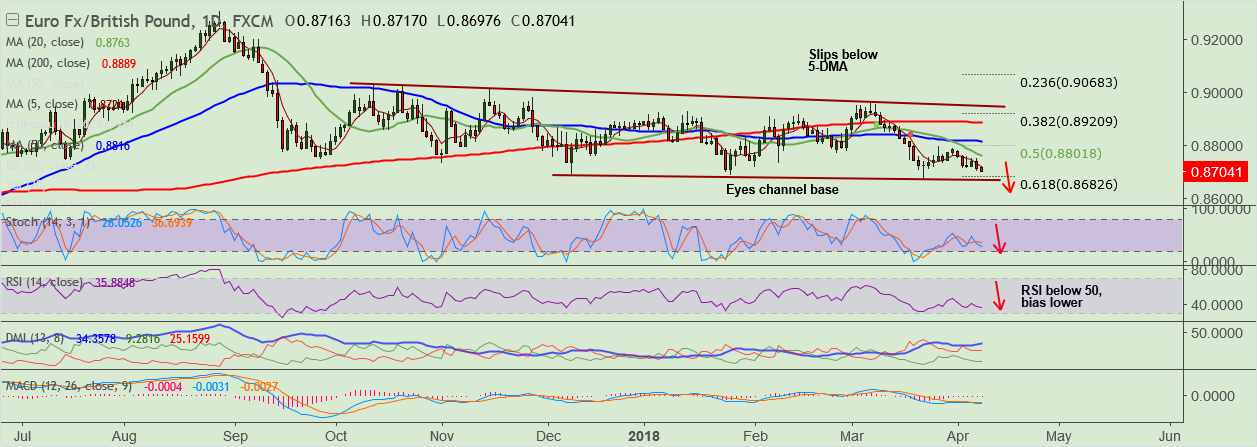Click Fibonacci level label 0.236(0.90683)

[1069, 82]
